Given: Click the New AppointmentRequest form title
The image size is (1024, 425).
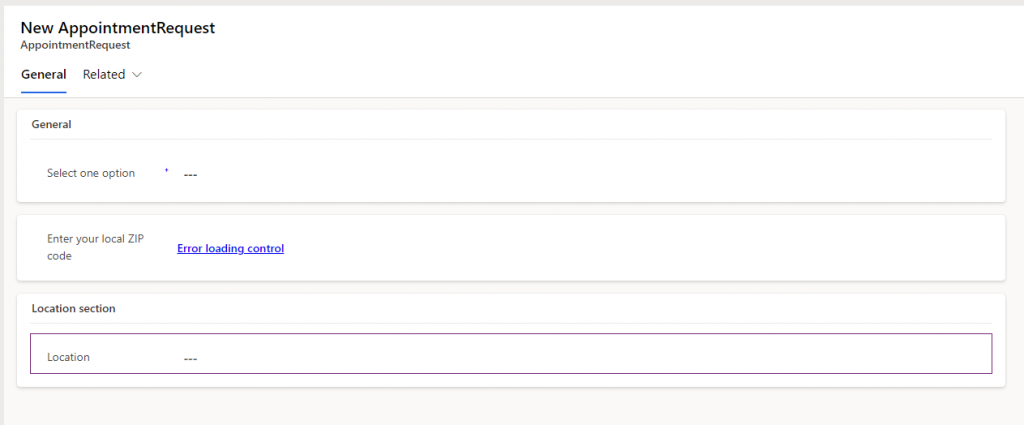Looking at the screenshot, I should click(x=117, y=28).
